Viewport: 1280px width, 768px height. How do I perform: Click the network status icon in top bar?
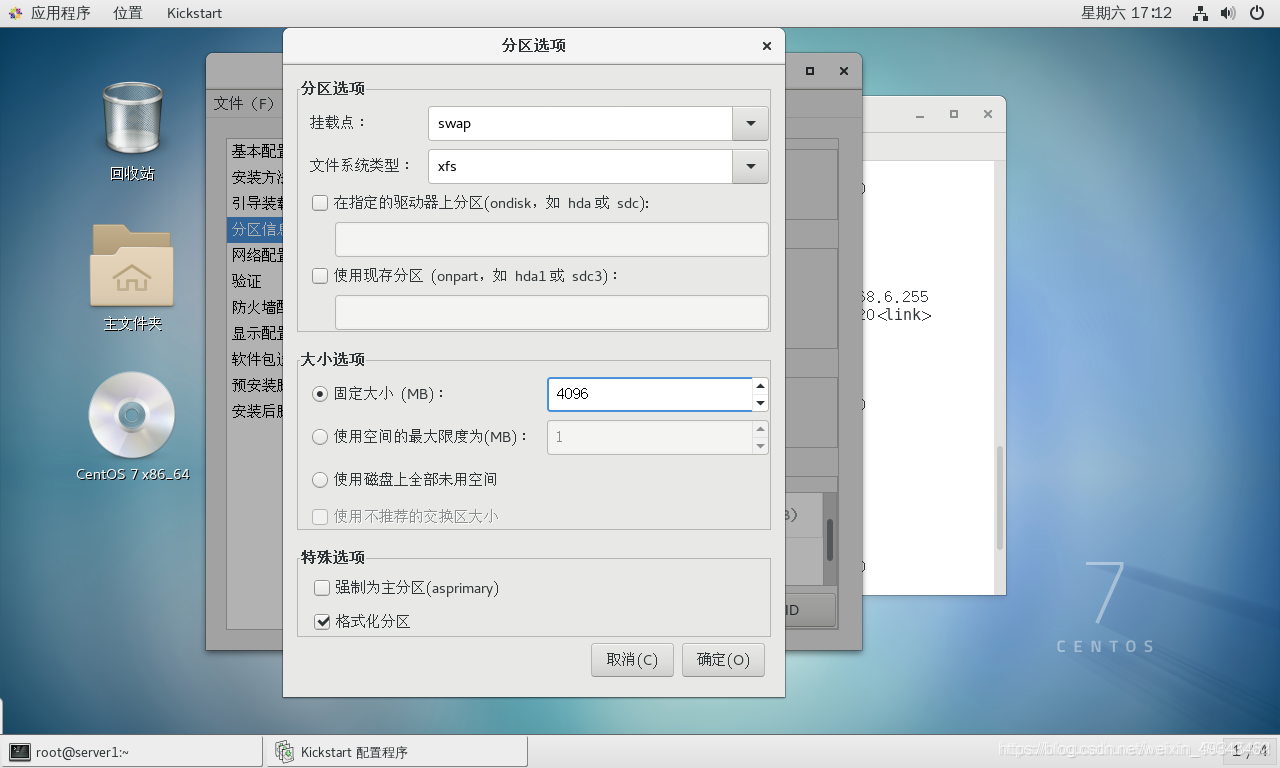1200,13
